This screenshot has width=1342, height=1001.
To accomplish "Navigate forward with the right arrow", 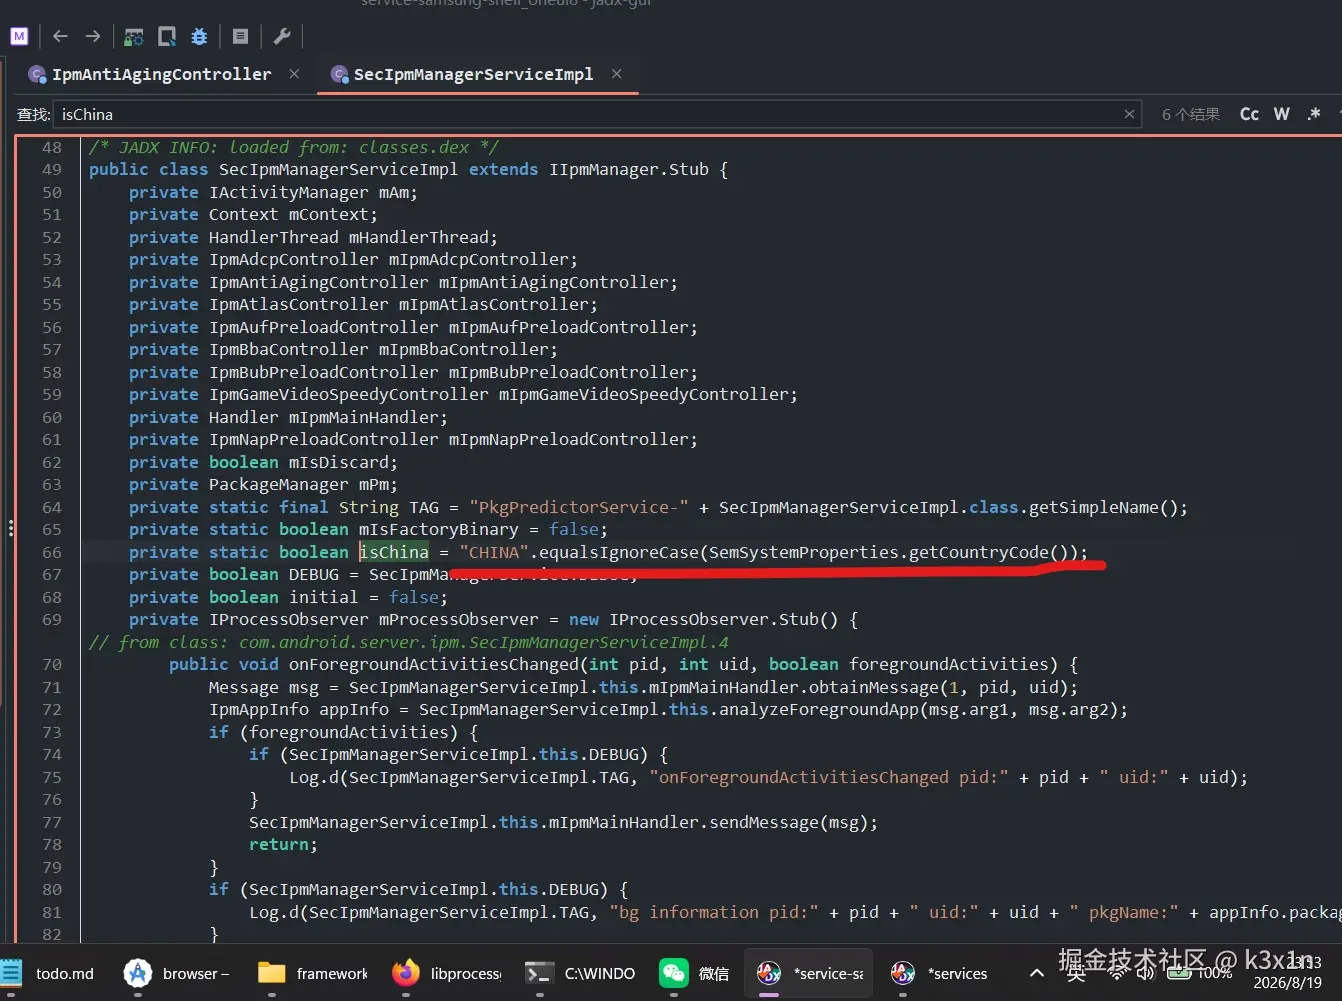I will pyautogui.click(x=93, y=37).
